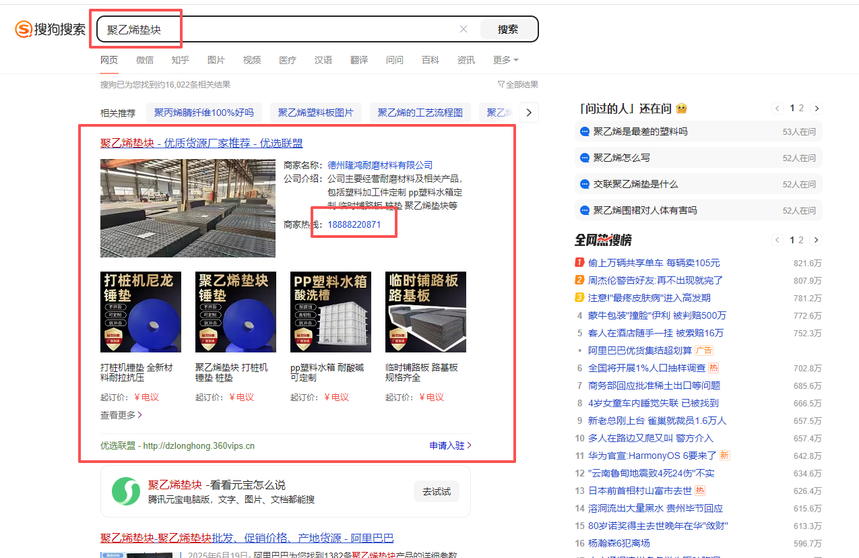Switch to the 图片 tab
859x558 pixels.
[216, 60]
